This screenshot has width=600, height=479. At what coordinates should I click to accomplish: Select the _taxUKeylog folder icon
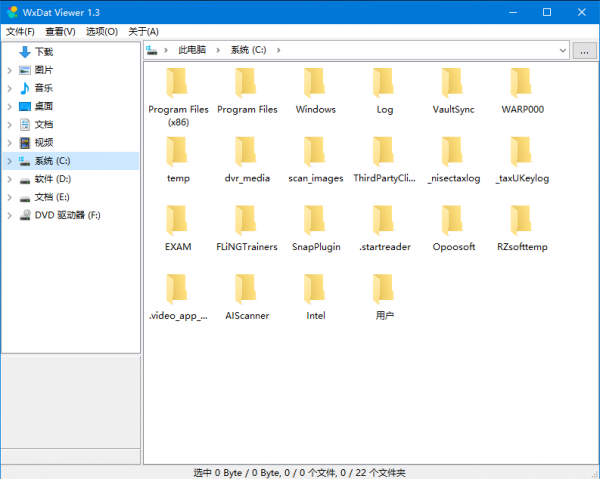click(x=522, y=152)
